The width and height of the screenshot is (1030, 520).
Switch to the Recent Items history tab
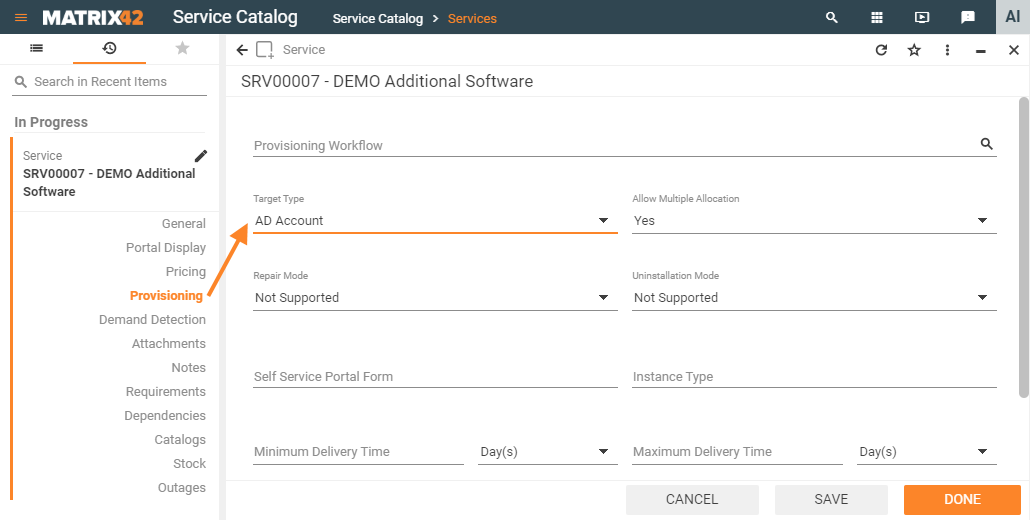109,48
